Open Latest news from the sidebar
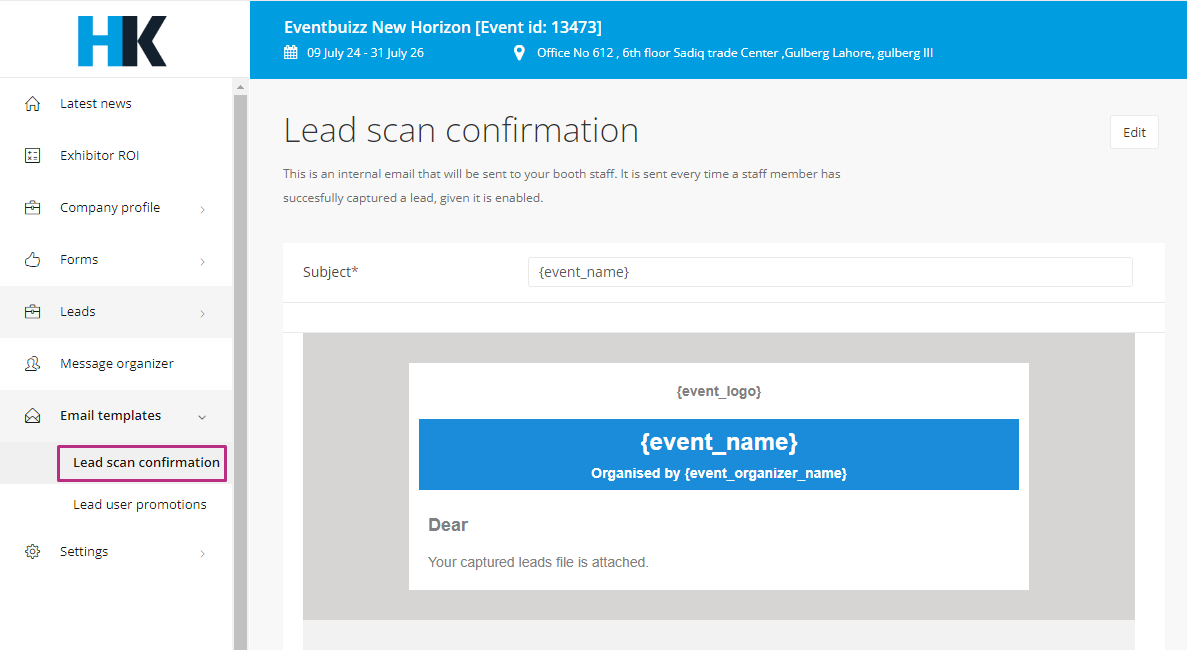 point(96,104)
